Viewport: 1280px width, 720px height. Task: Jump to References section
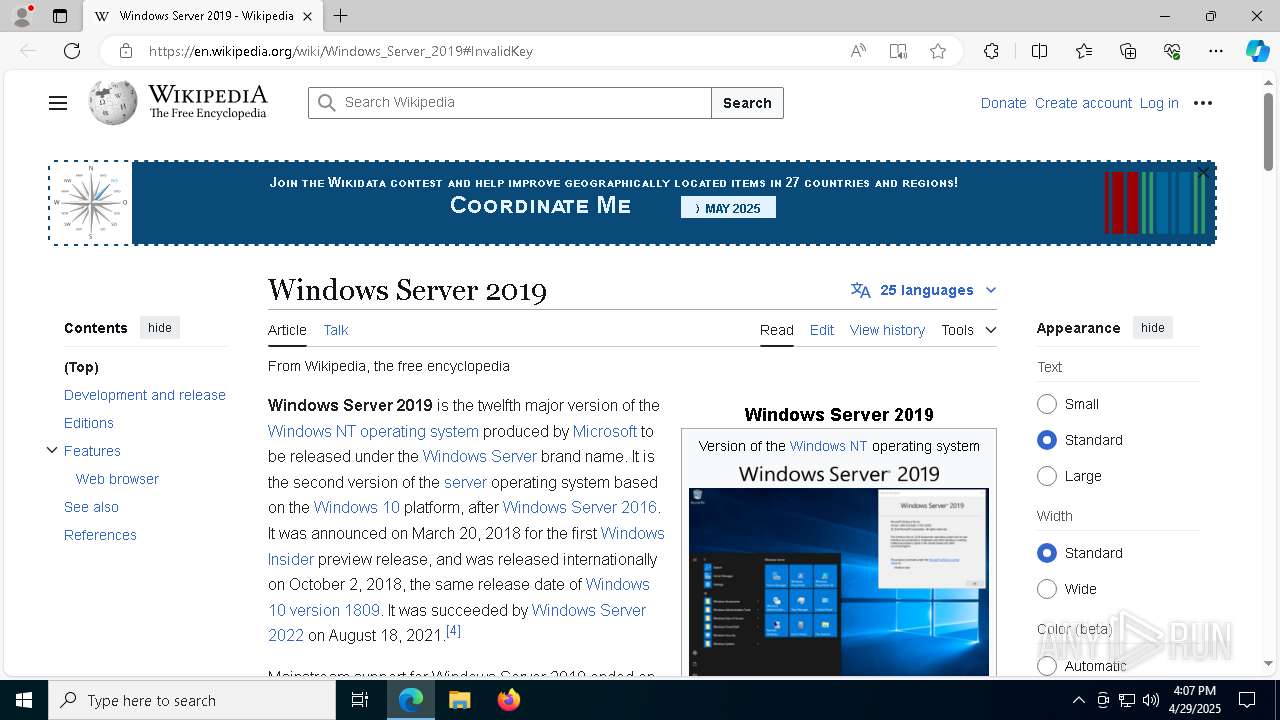click(100, 535)
